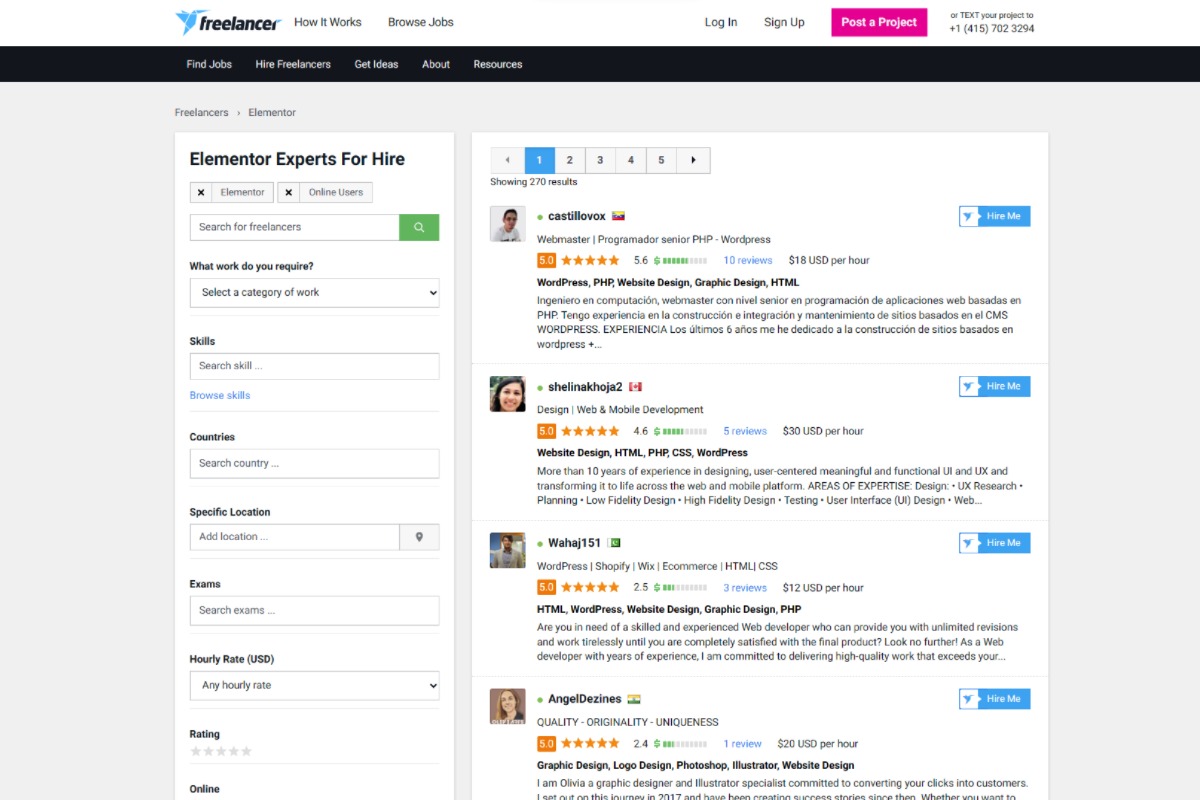Click the green search magnifier button
The image size is (1200, 800).
tap(419, 227)
